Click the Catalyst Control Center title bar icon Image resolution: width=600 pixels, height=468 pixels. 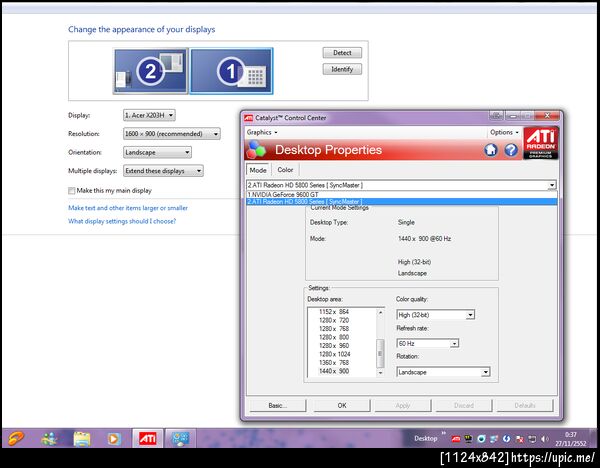click(248, 117)
